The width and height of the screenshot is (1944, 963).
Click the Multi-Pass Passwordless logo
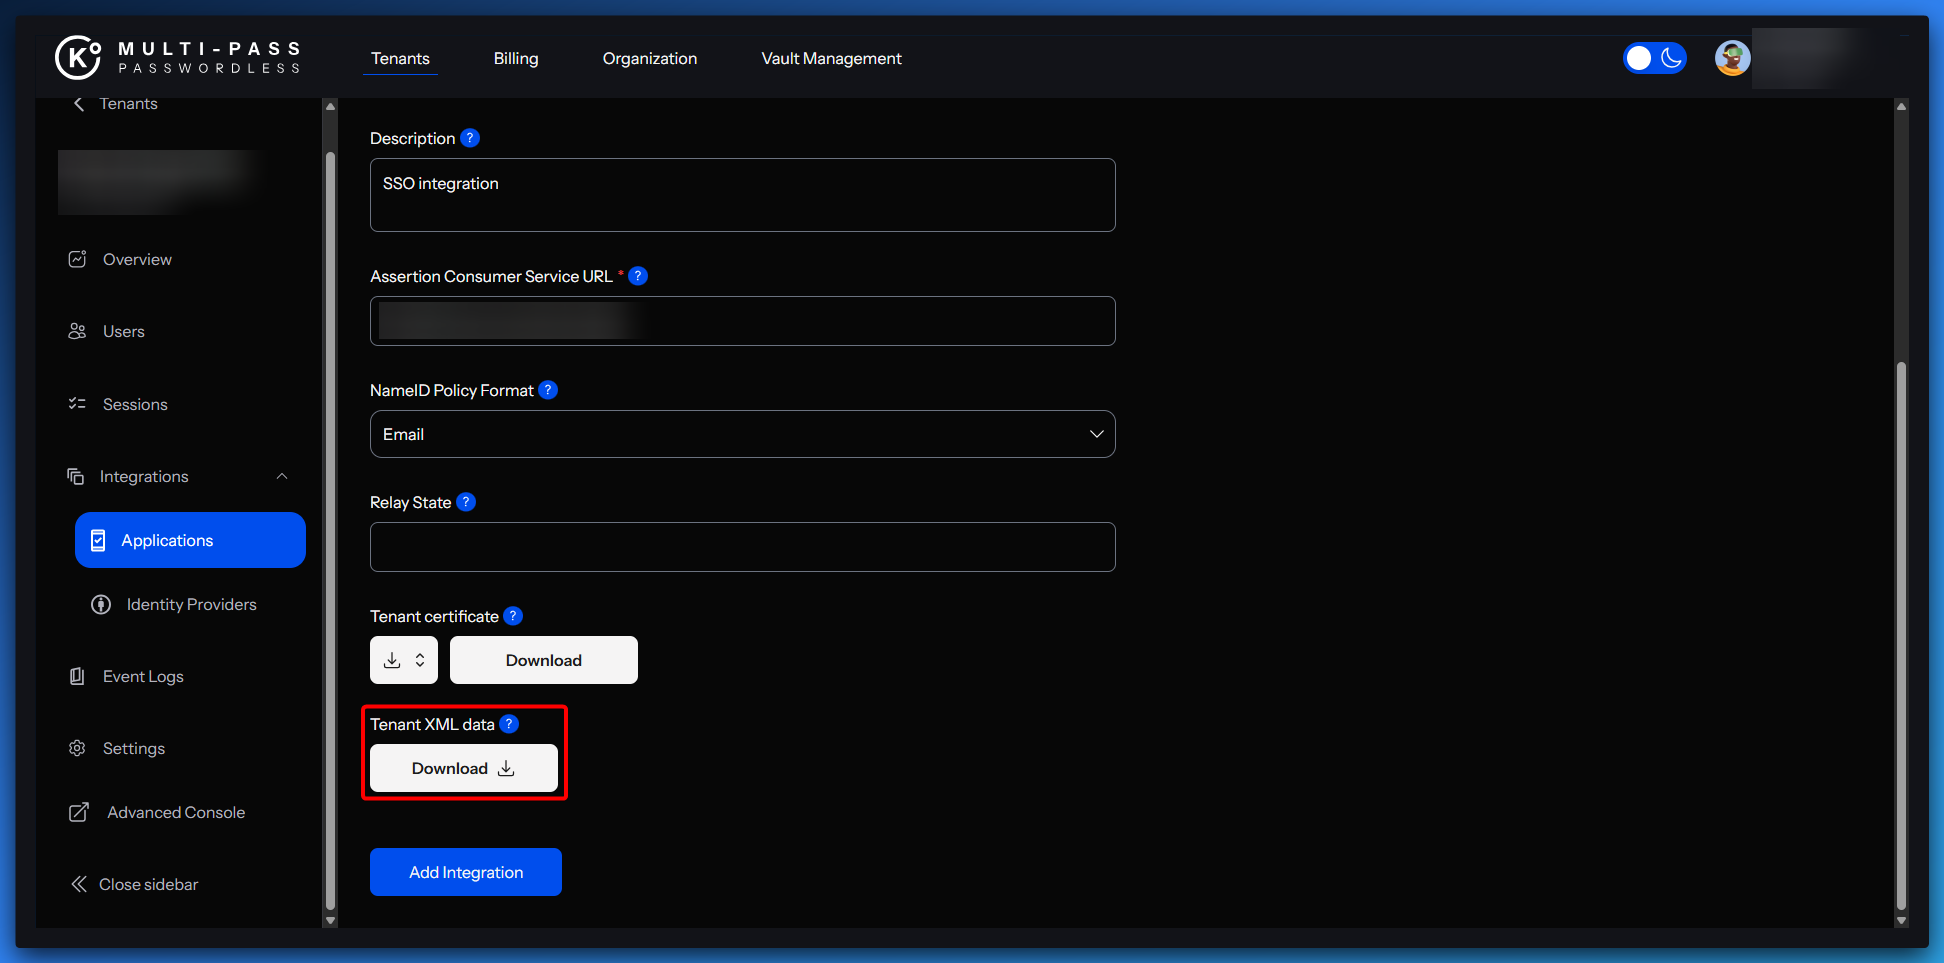pyautogui.click(x=178, y=57)
